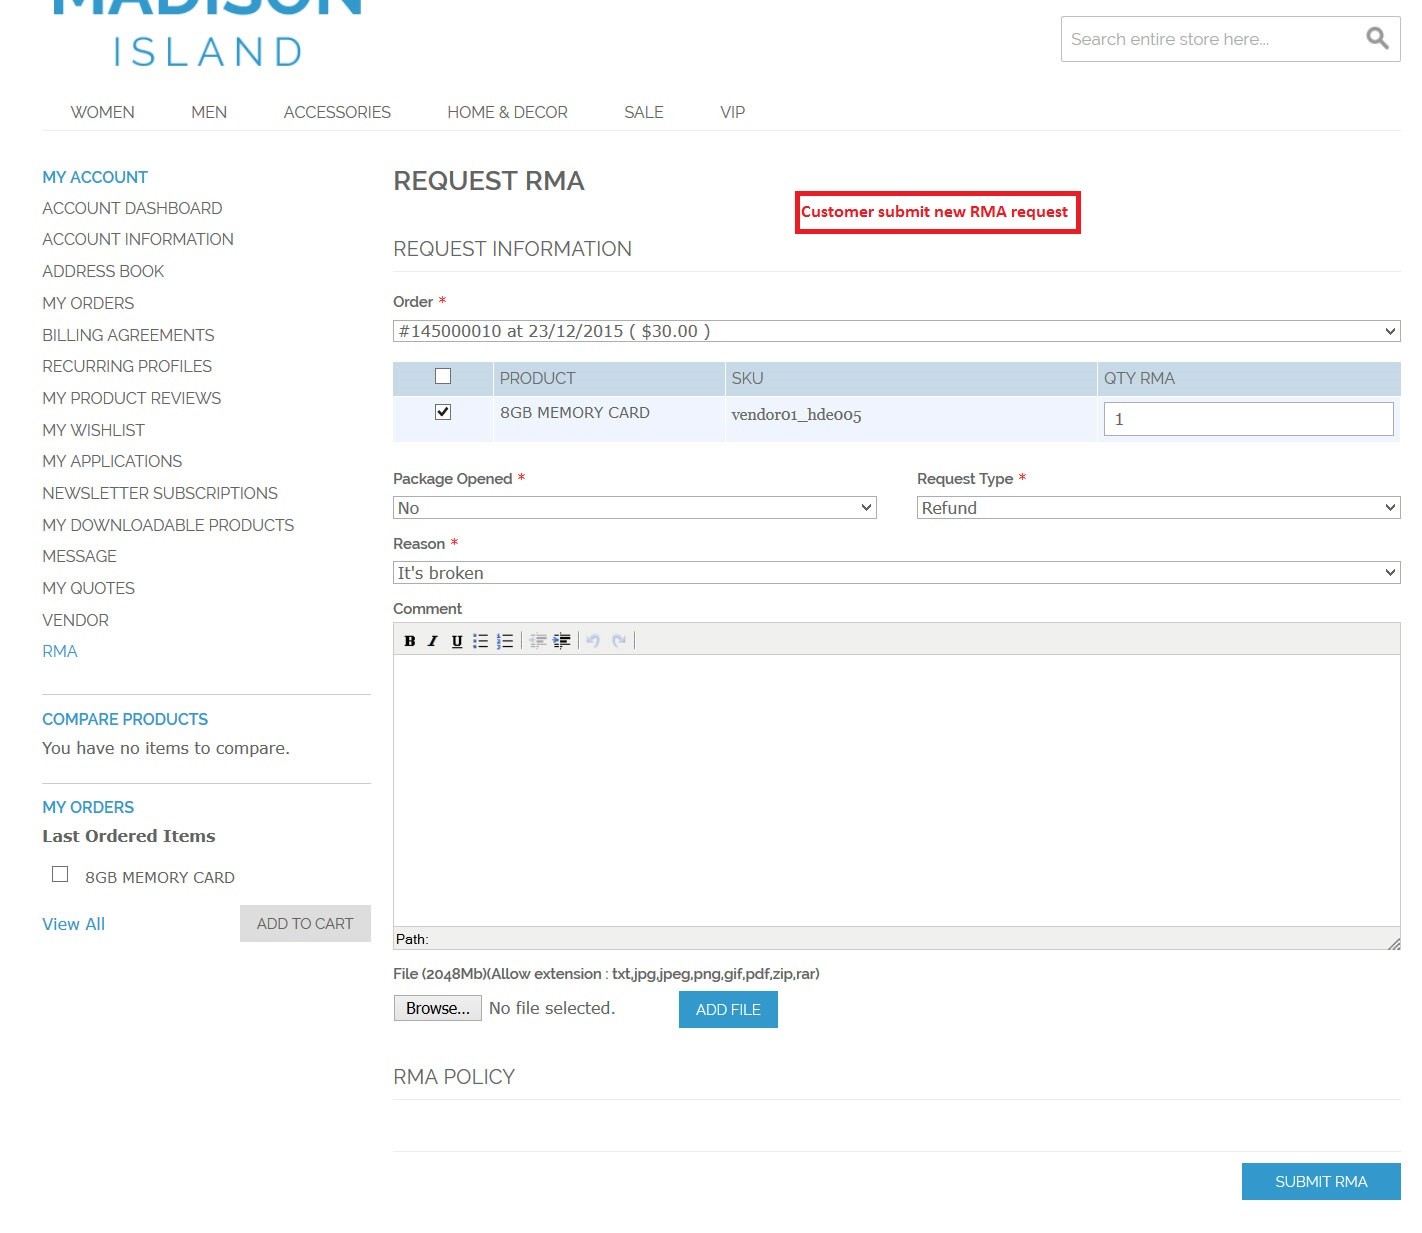Open the Vendor sidebar link
1422x1233 pixels.
point(75,620)
